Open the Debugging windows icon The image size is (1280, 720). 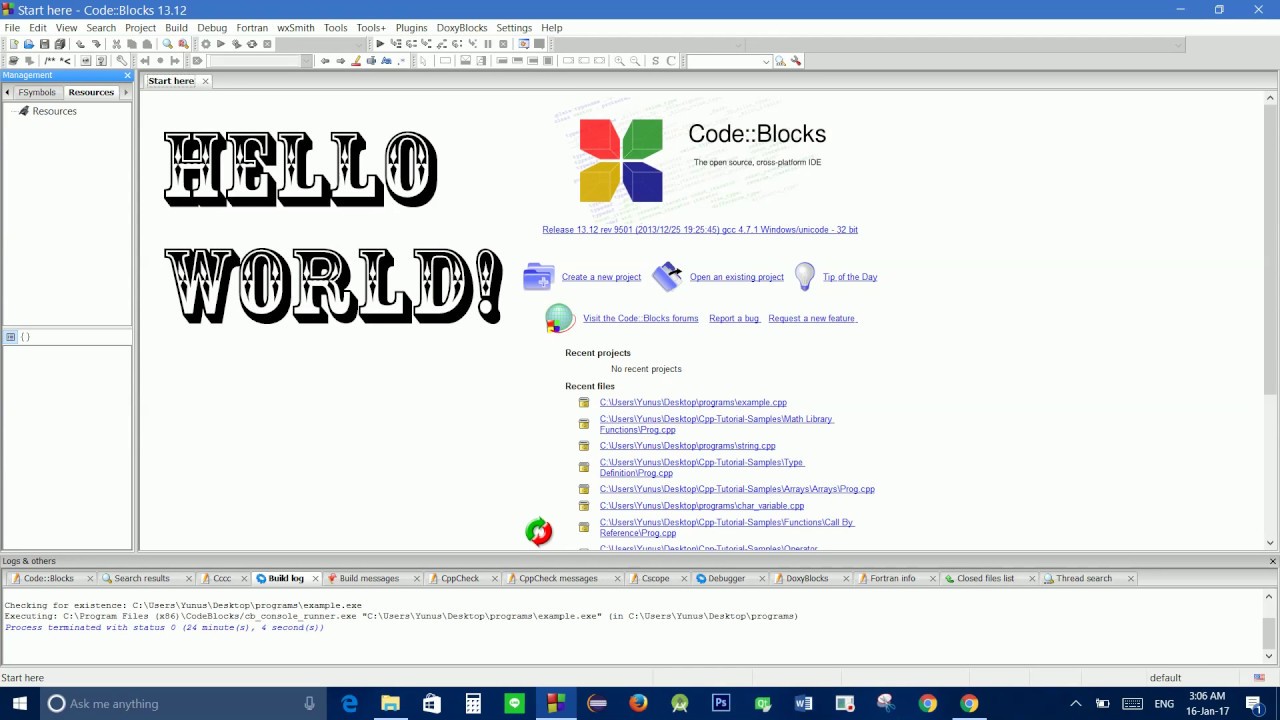(523, 44)
